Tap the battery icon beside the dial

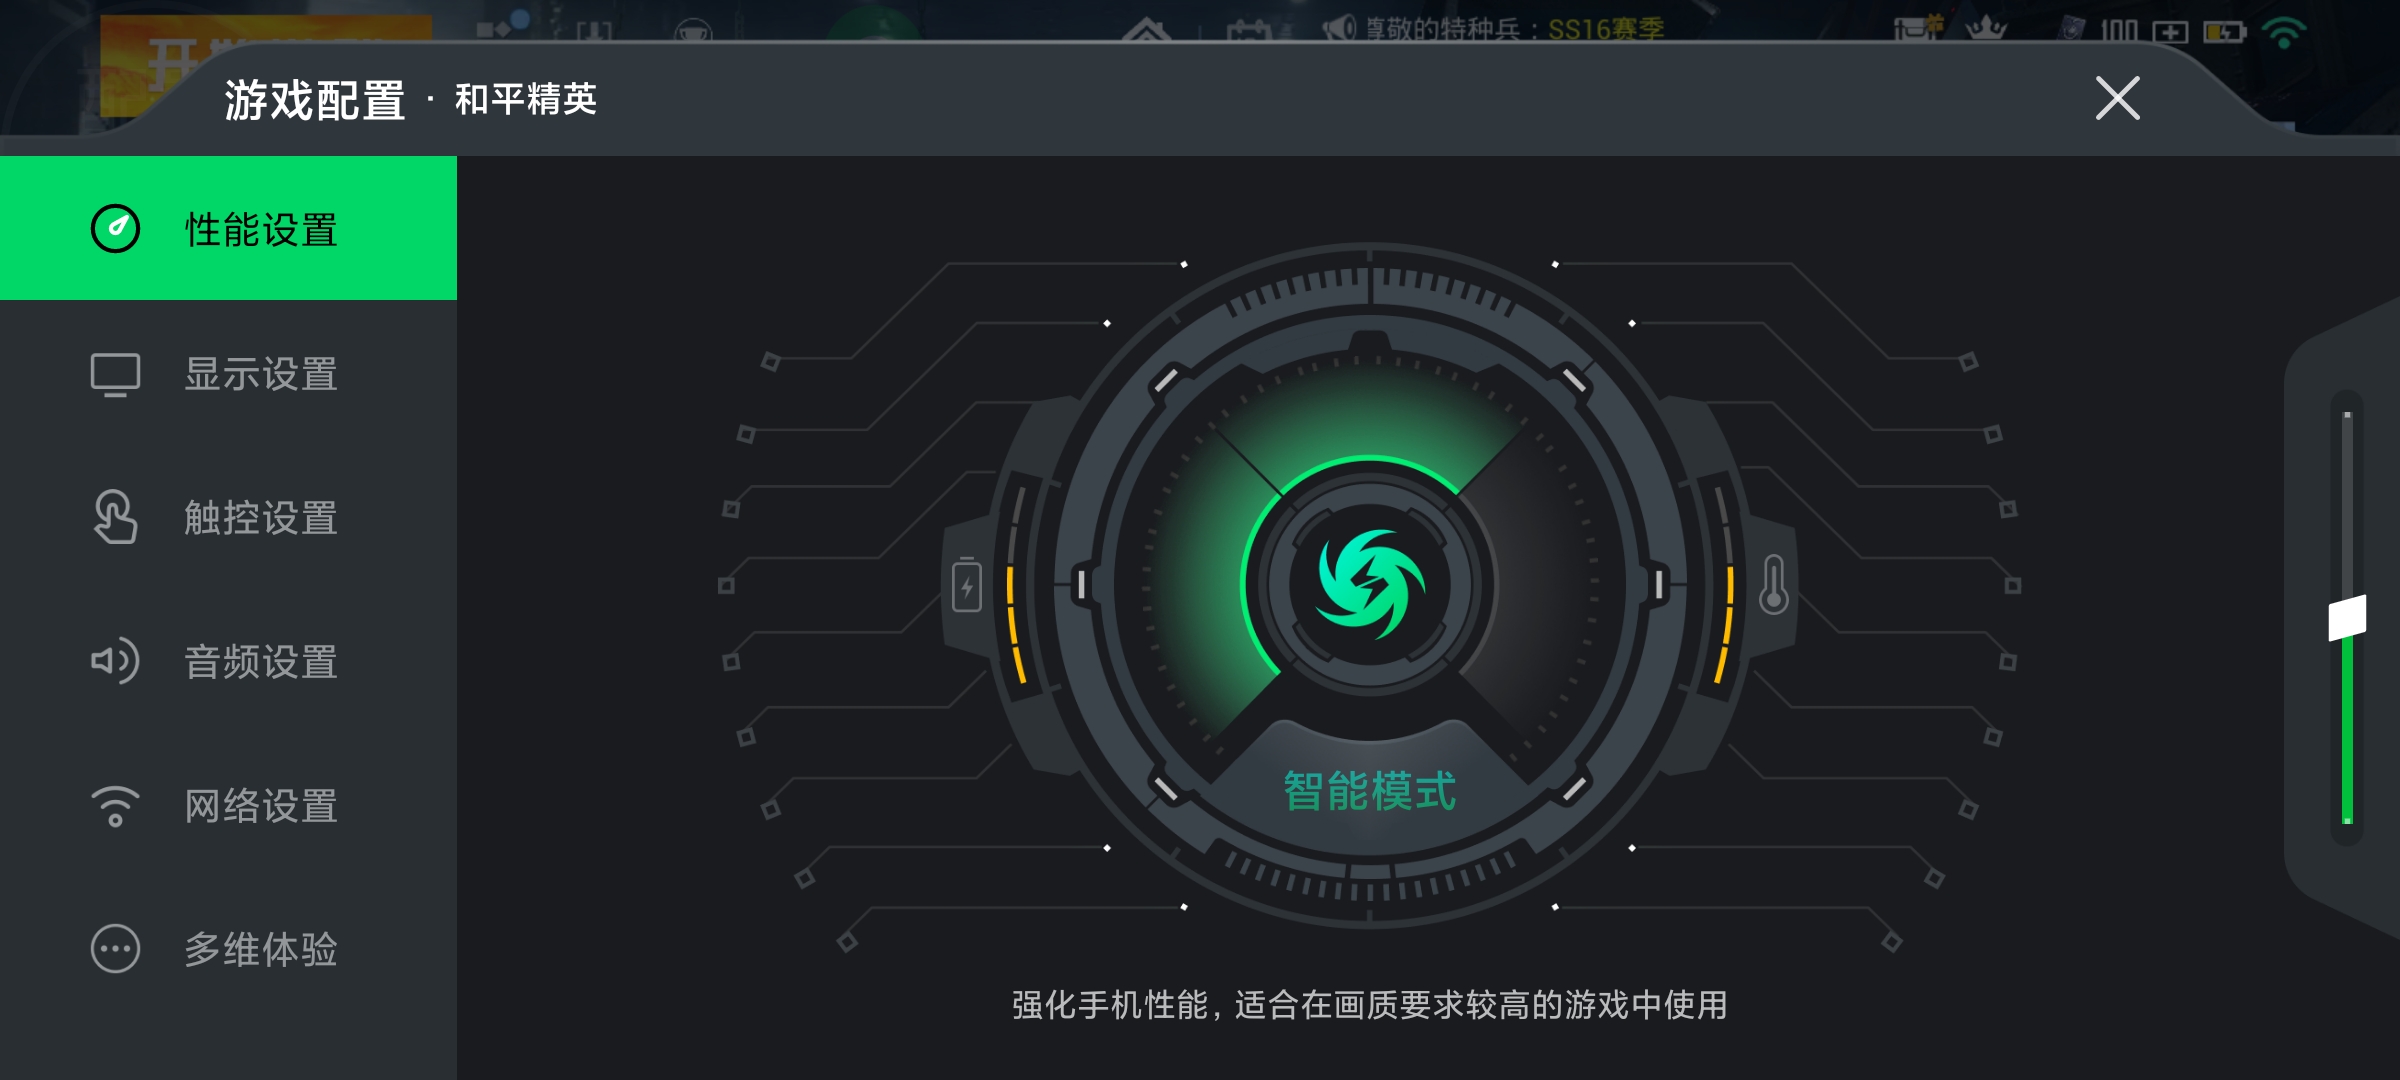tap(967, 584)
